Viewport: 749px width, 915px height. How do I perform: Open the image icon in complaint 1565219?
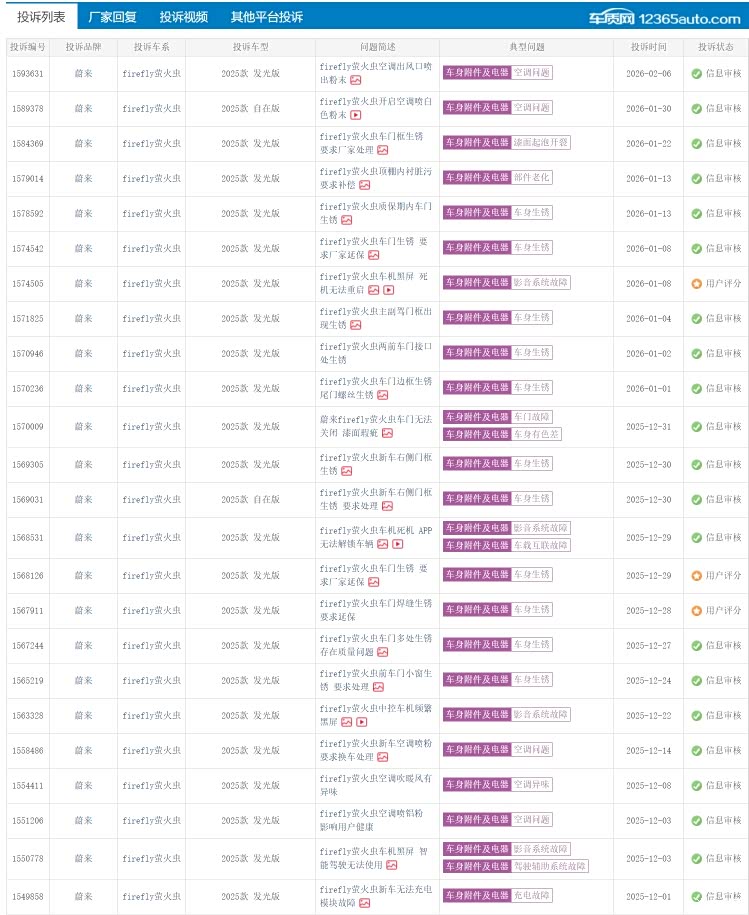coord(379,687)
